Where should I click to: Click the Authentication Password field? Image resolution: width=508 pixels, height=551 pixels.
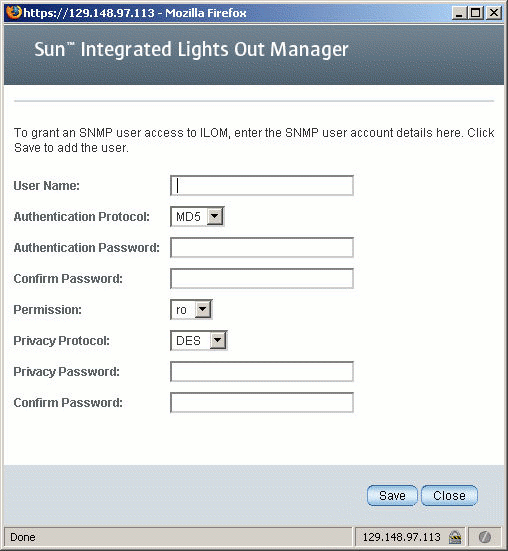(262, 248)
